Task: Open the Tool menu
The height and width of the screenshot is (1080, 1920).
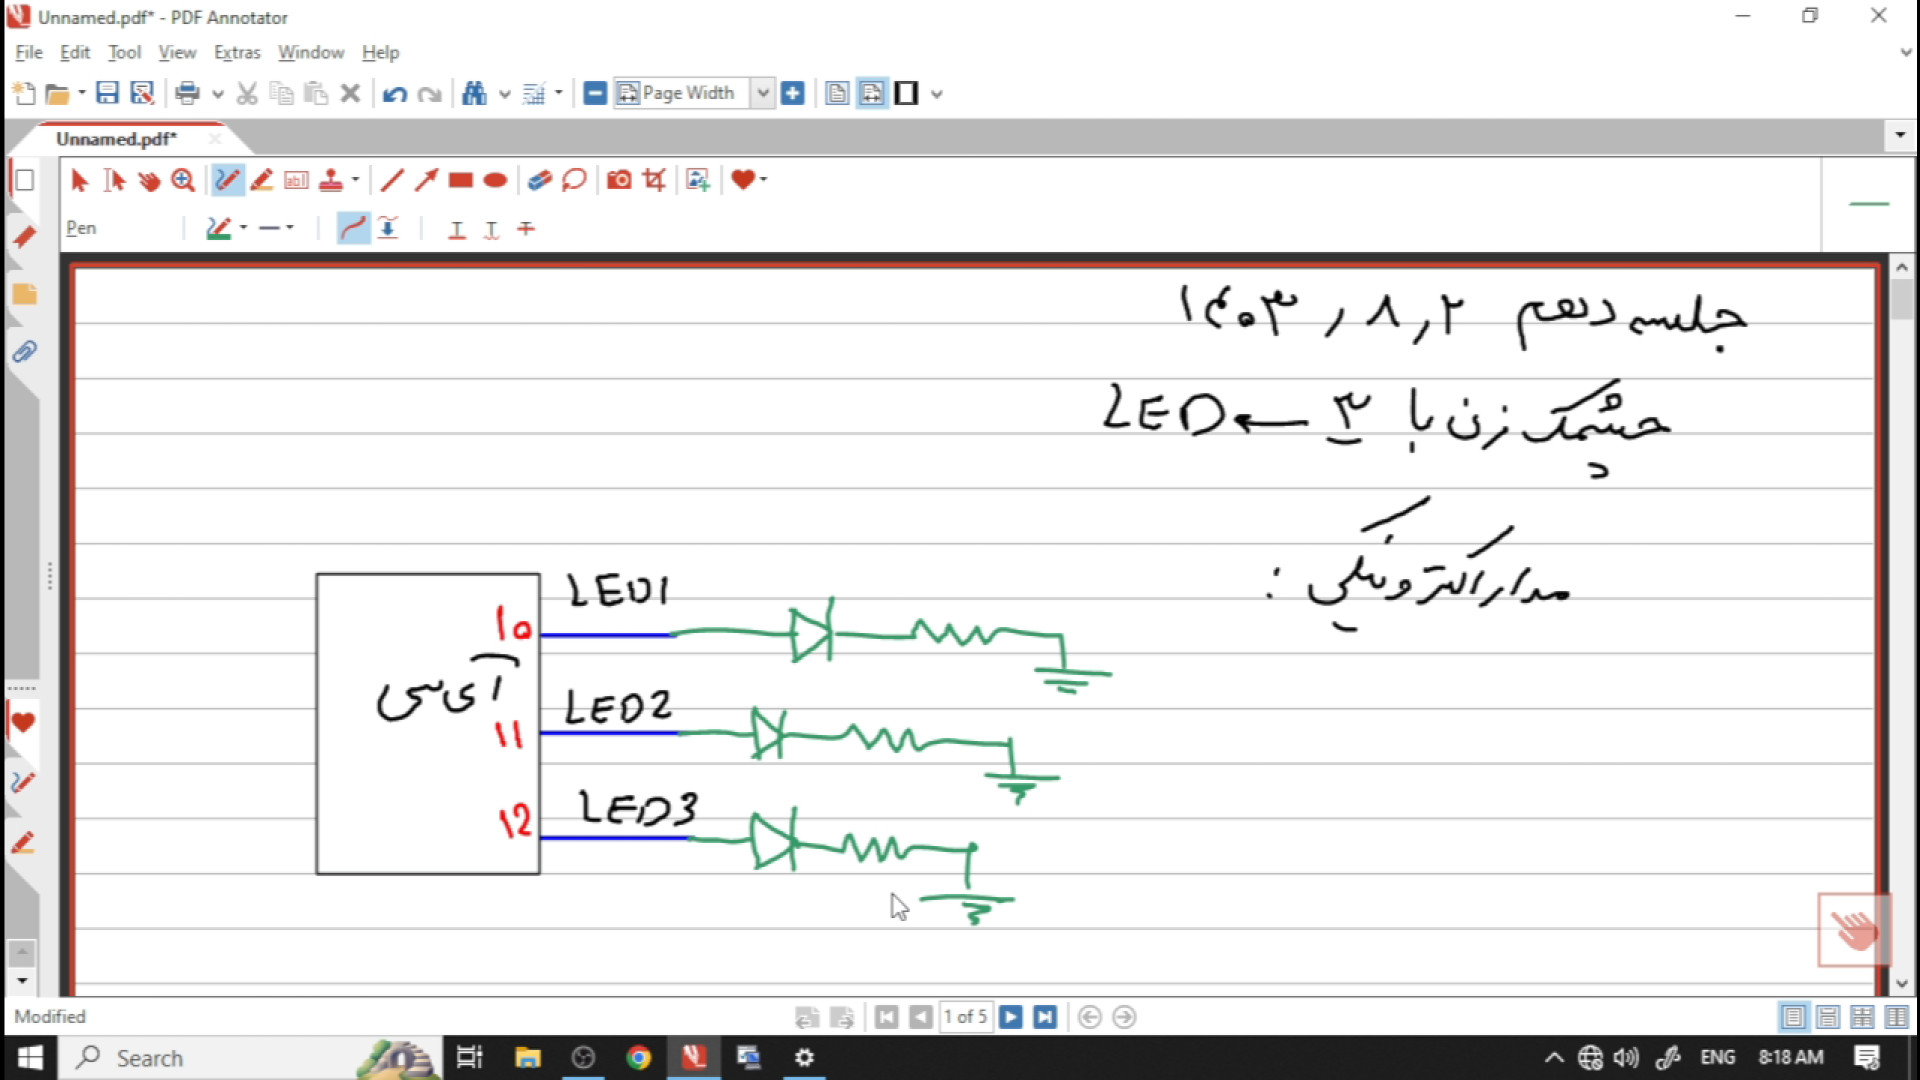Action: [124, 53]
